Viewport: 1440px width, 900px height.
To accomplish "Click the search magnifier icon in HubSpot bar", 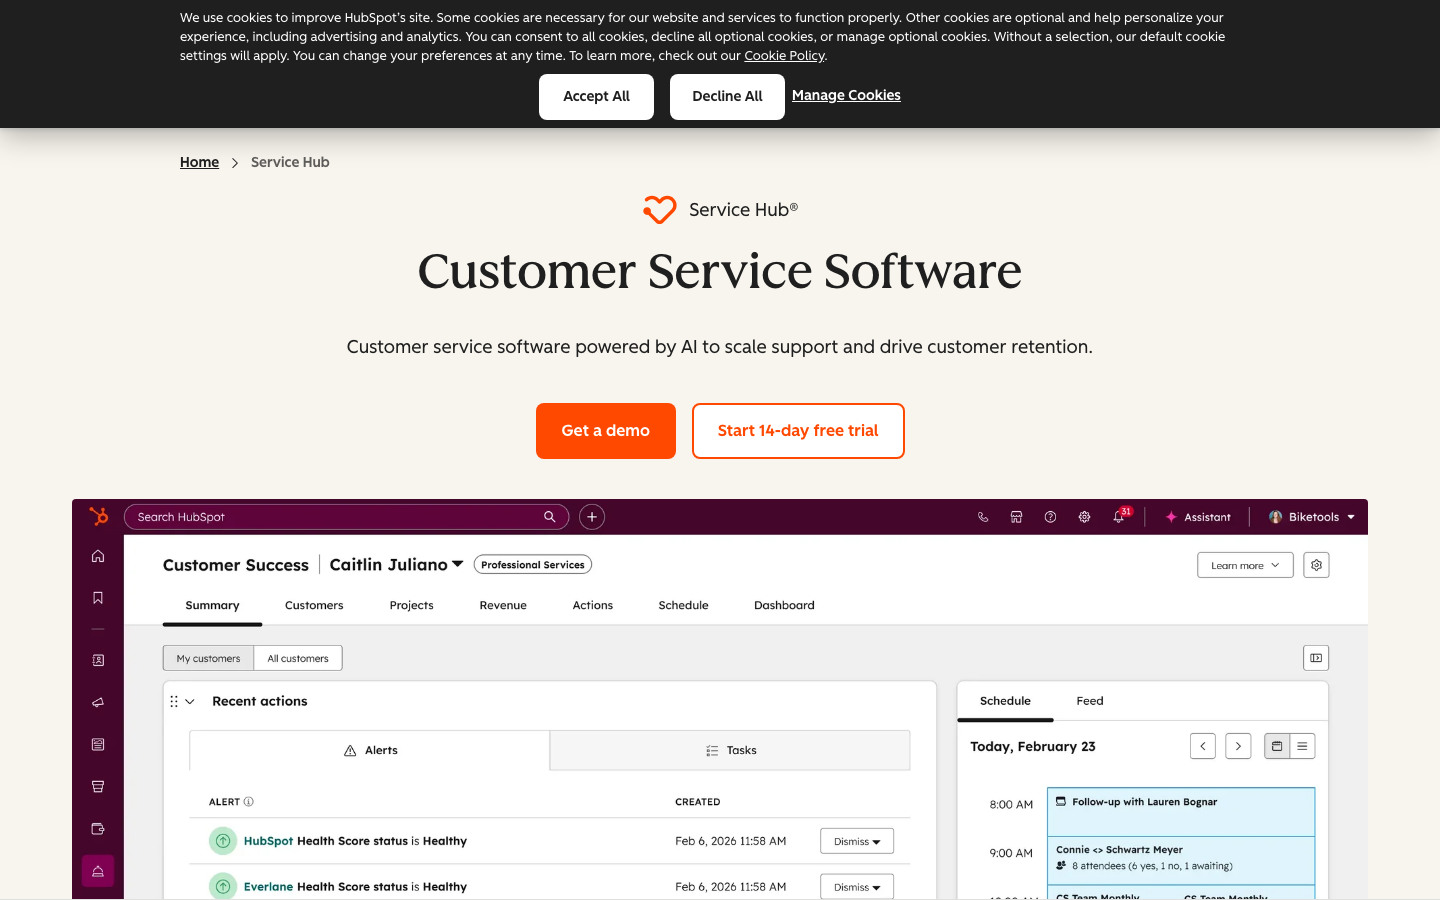I will coord(549,517).
